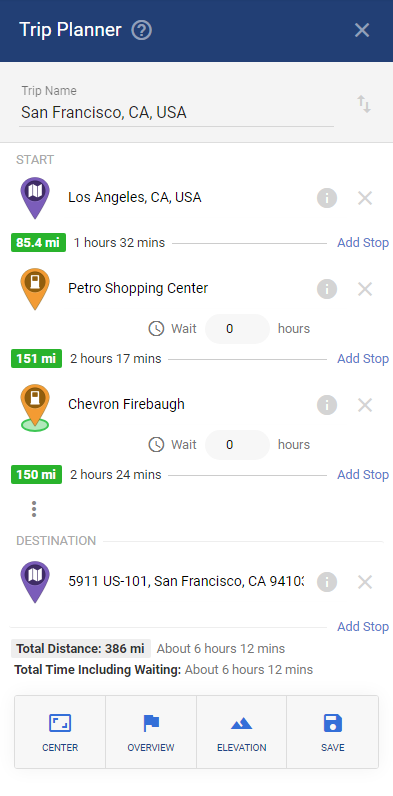Open the trip OVERVIEW
Screen dimensions: 393x796
[151, 732]
